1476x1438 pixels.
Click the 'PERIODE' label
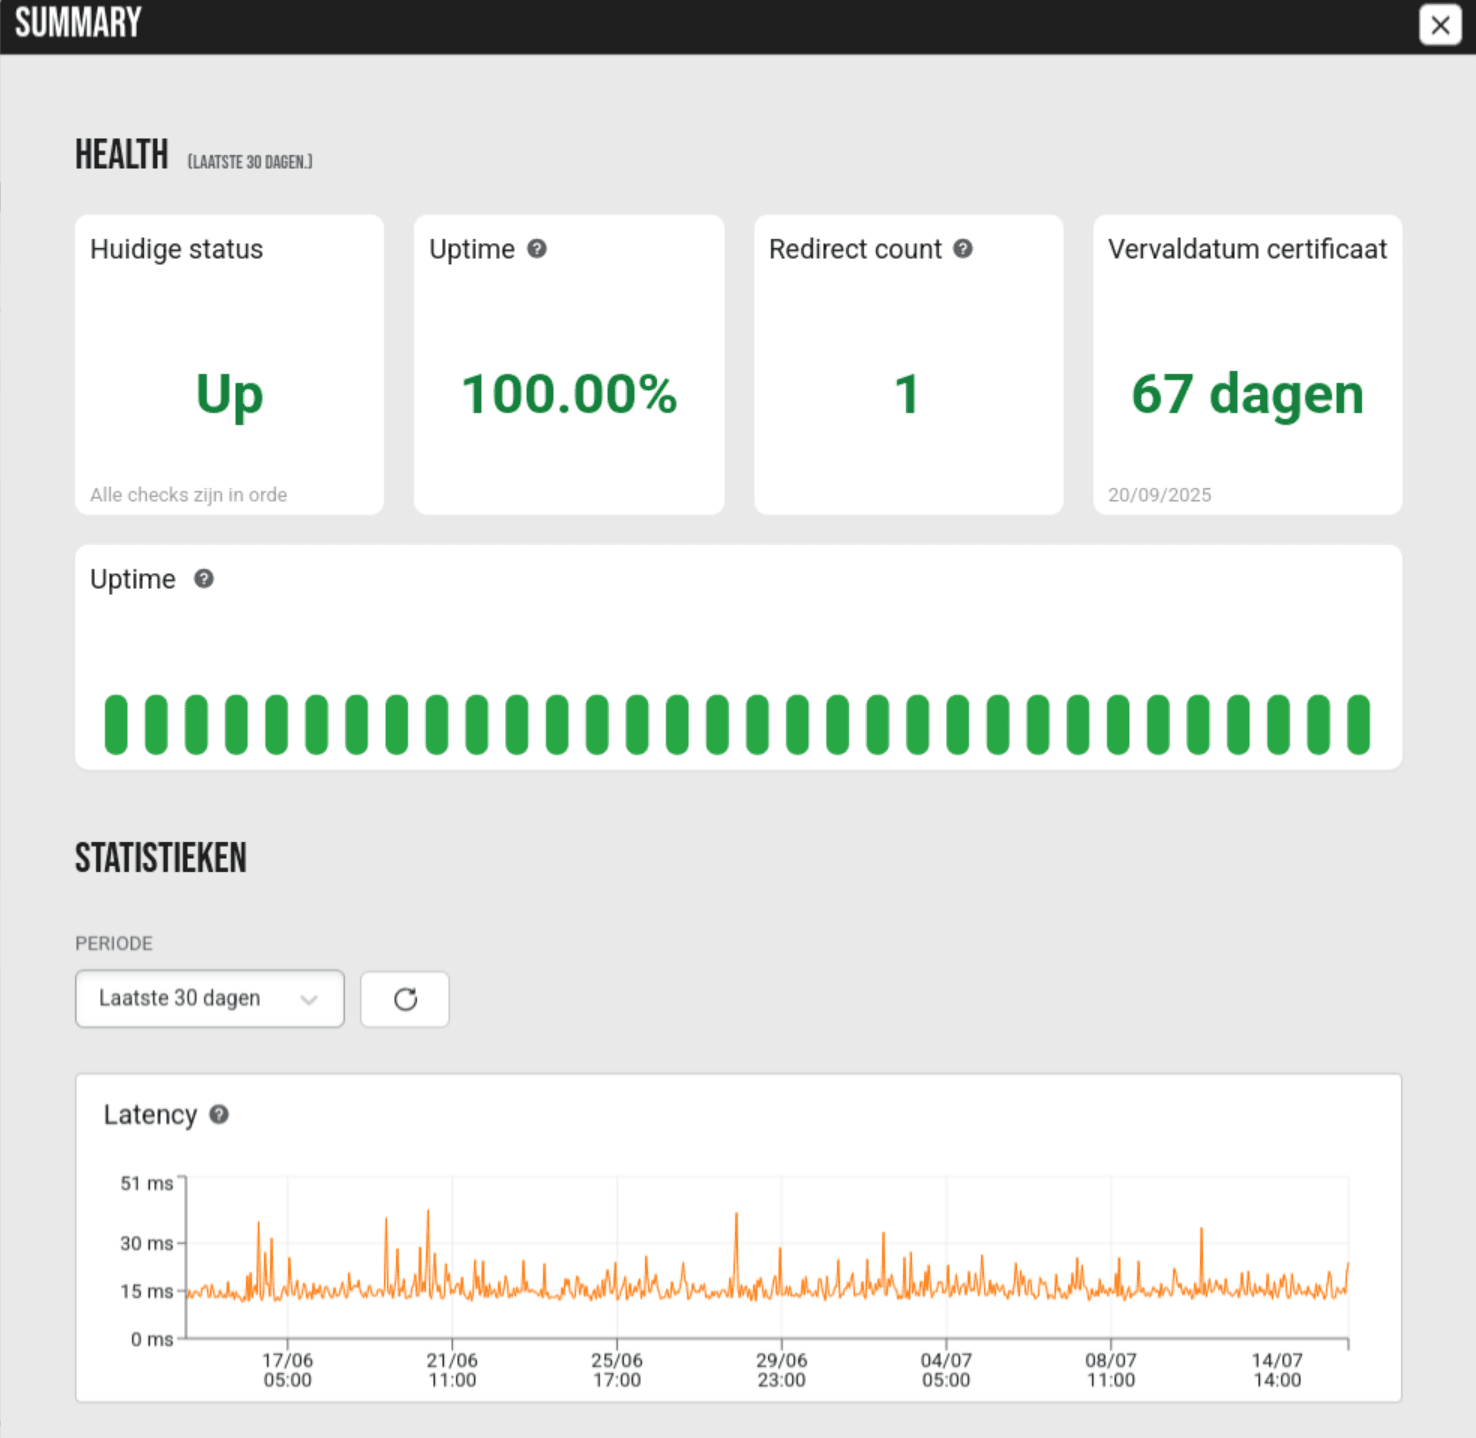[114, 943]
